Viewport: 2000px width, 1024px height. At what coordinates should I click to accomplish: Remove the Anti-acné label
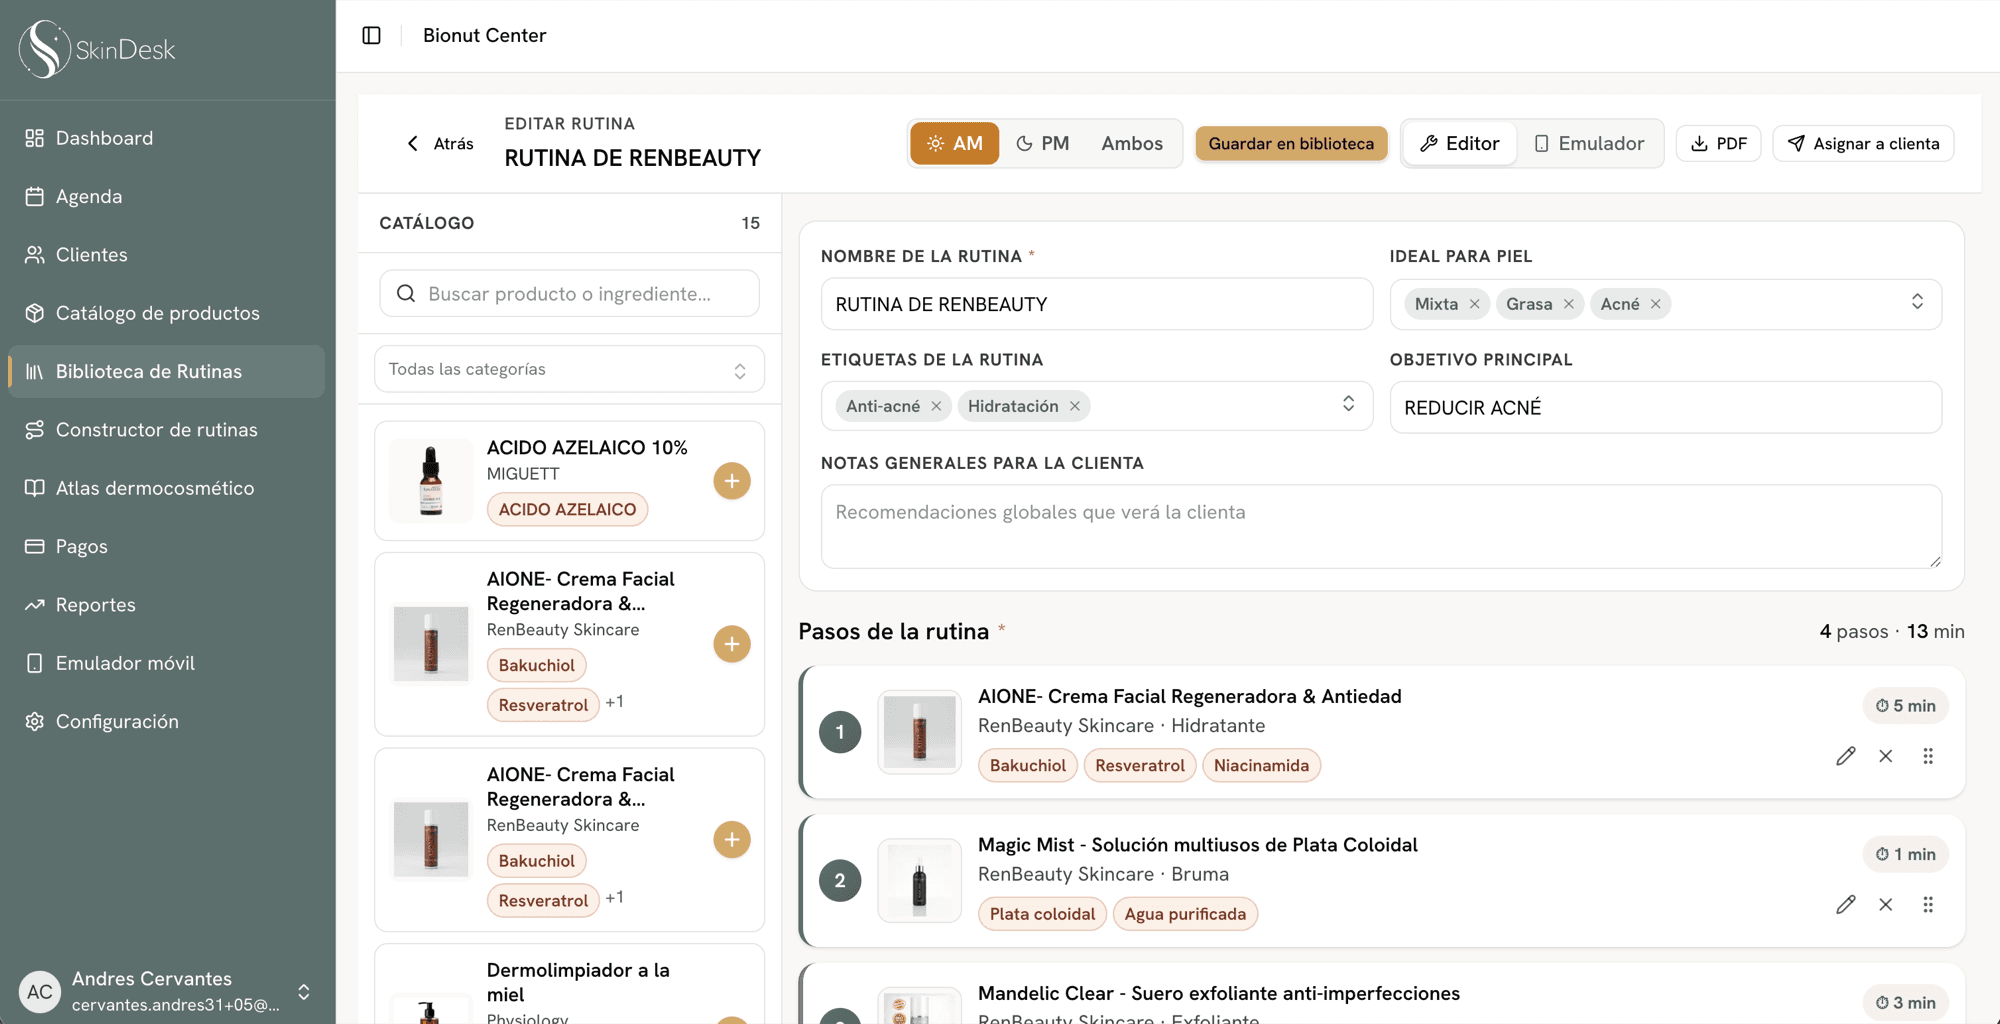(x=936, y=406)
